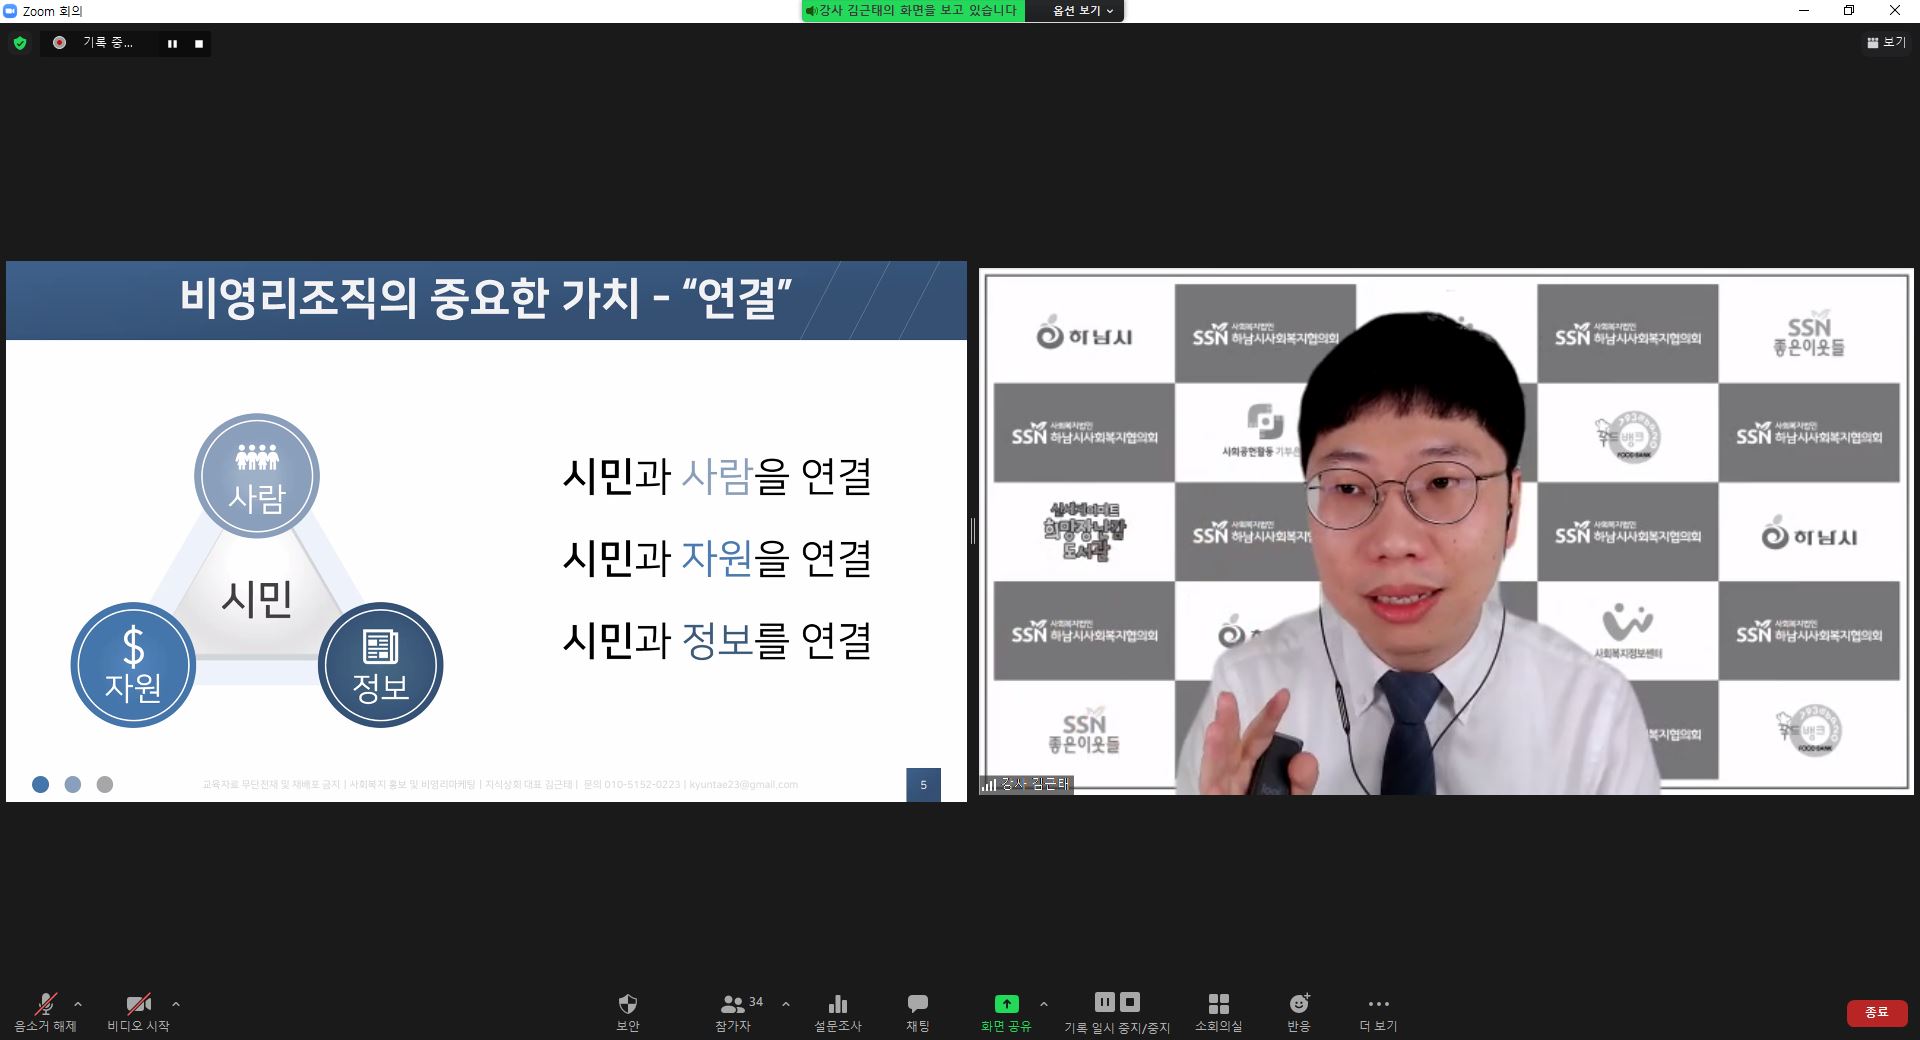Click 기록 일시 중지/중지 recording control
Image resolution: width=1920 pixels, height=1040 pixels.
[1116, 1011]
